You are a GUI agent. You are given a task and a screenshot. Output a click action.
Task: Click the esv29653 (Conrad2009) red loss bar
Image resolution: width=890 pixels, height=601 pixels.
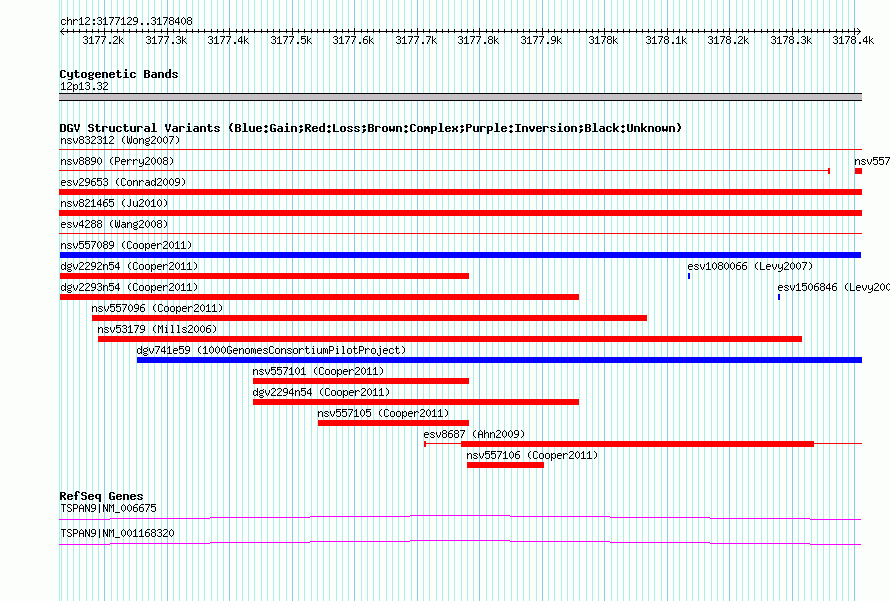coord(460,192)
